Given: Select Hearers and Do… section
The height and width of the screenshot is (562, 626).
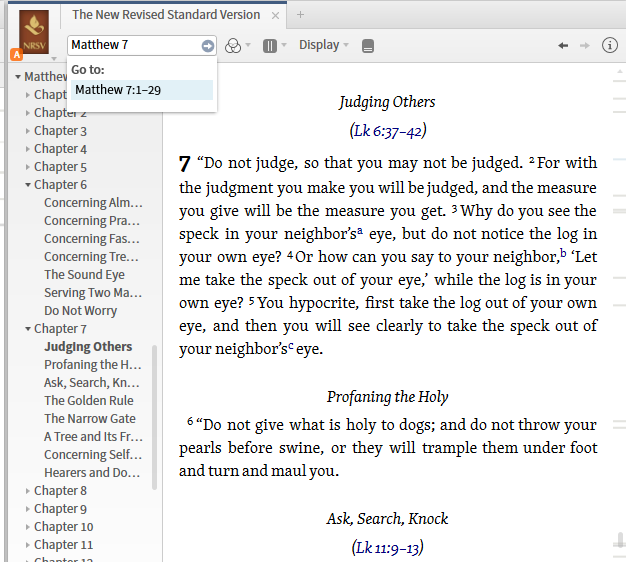Looking at the screenshot, I should tap(92, 472).
